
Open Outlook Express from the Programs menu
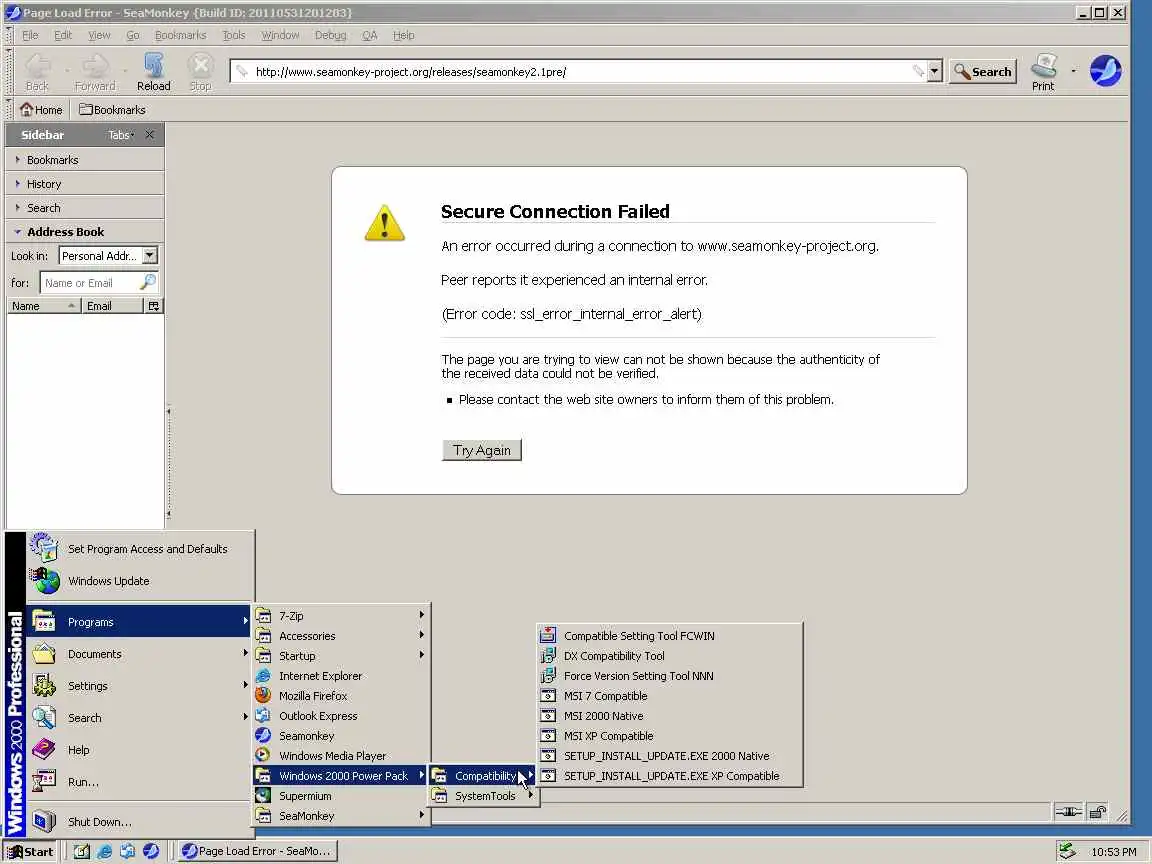click(x=342, y=716)
